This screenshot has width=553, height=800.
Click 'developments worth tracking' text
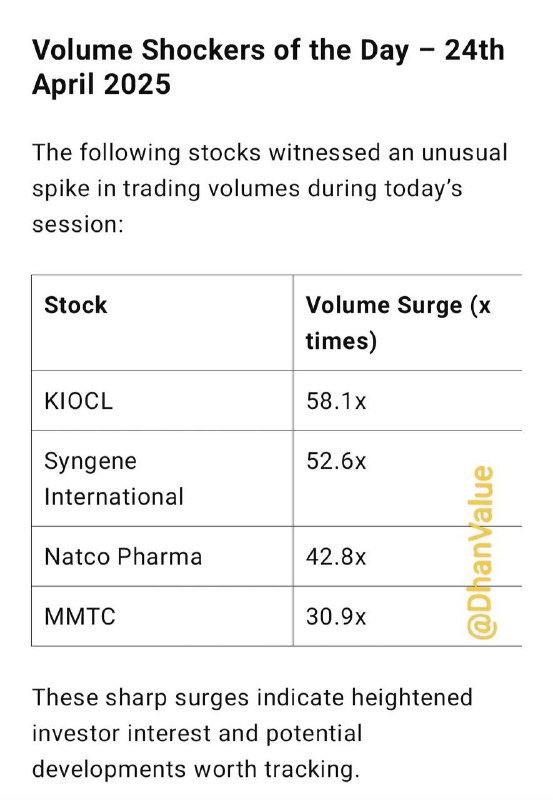(195, 769)
